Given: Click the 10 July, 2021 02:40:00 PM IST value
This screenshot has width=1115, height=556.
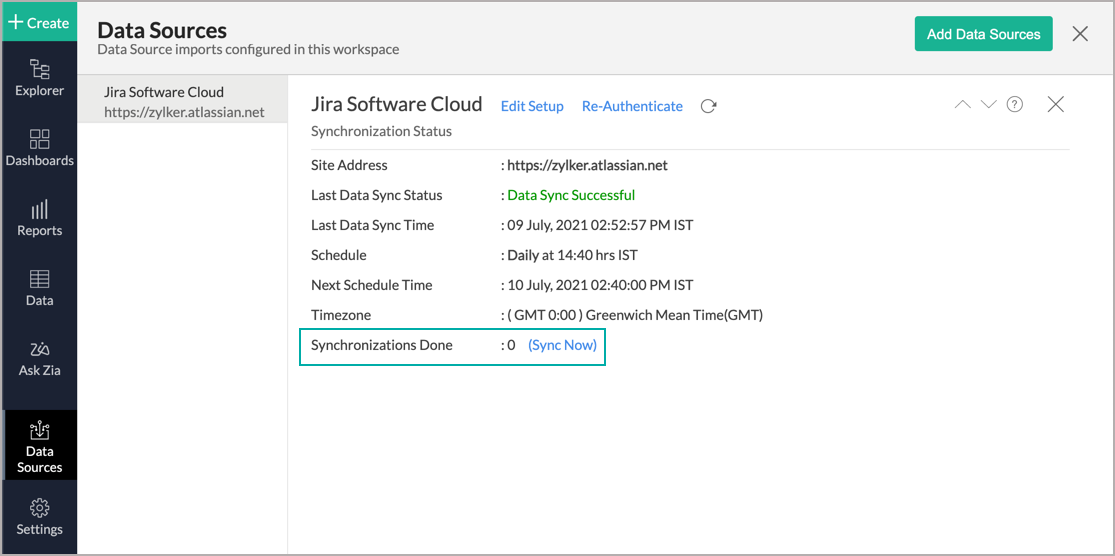Looking at the screenshot, I should tap(600, 286).
